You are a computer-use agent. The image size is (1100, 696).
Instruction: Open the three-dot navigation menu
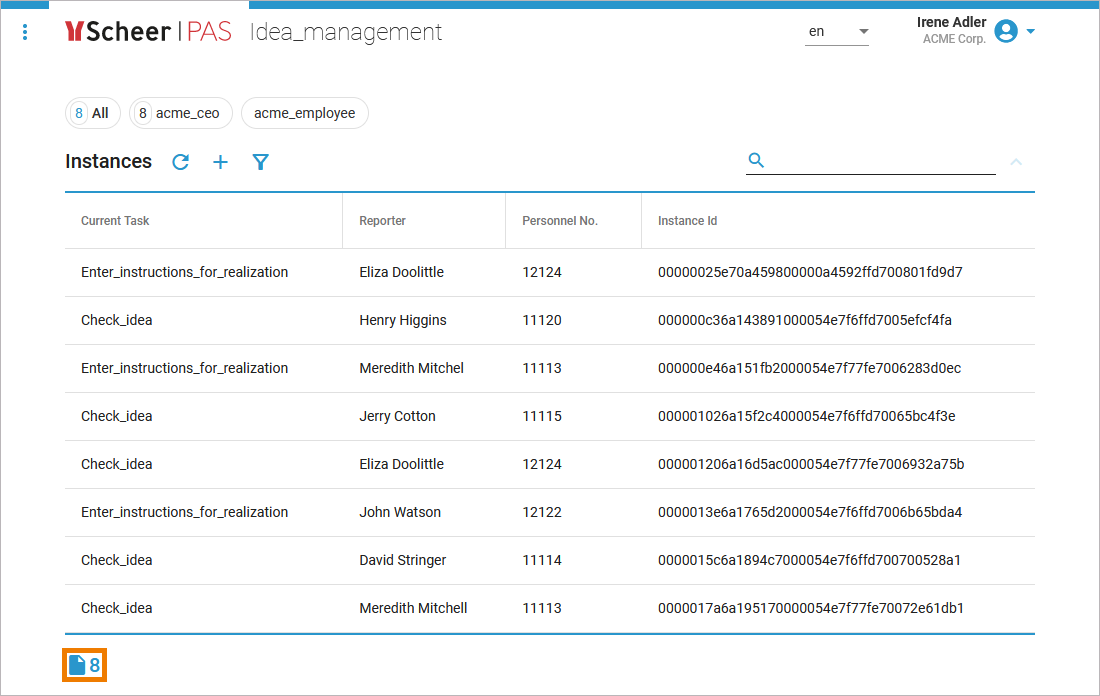25,32
